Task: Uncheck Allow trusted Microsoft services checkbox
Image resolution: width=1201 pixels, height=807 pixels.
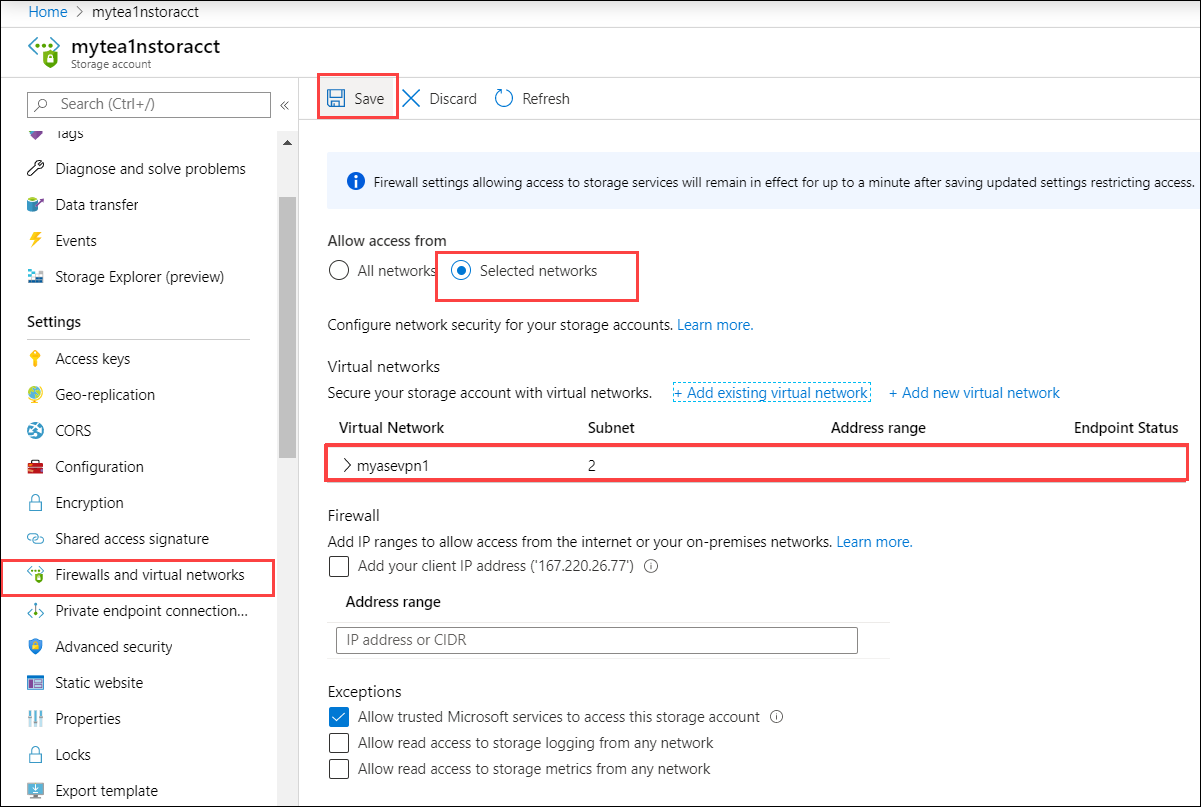Action: [x=339, y=717]
